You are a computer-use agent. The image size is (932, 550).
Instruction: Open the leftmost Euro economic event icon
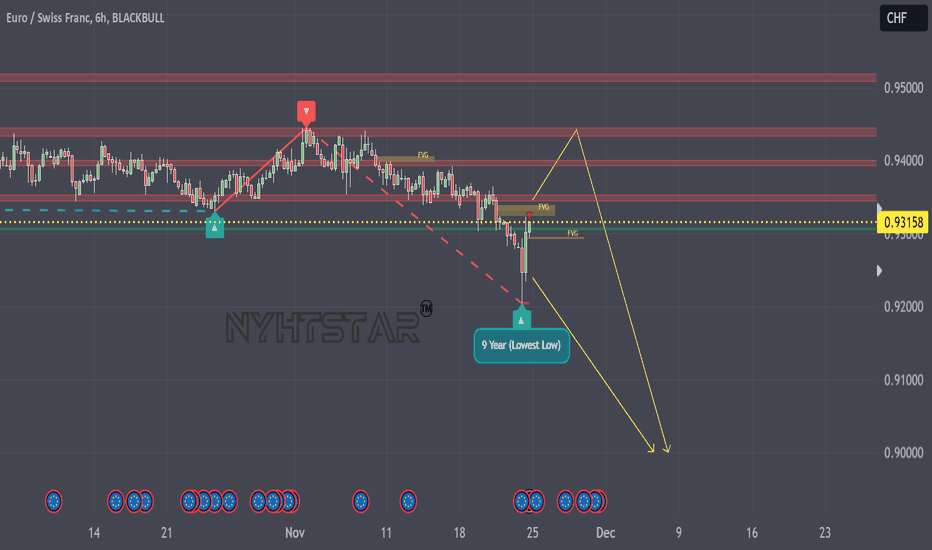coord(53,501)
